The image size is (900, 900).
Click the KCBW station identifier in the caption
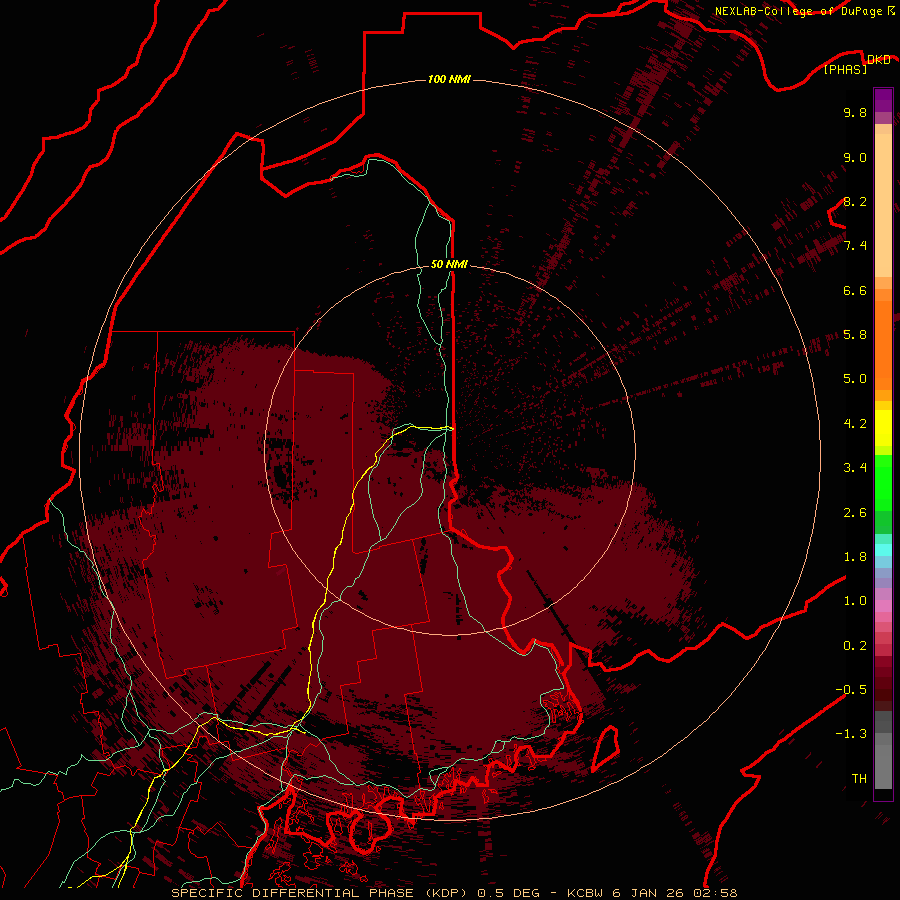point(585,893)
